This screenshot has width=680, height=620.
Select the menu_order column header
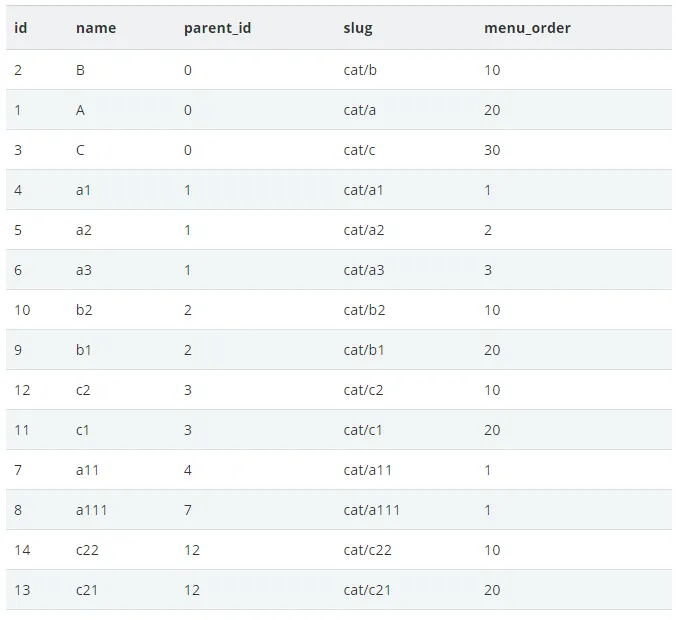point(527,28)
